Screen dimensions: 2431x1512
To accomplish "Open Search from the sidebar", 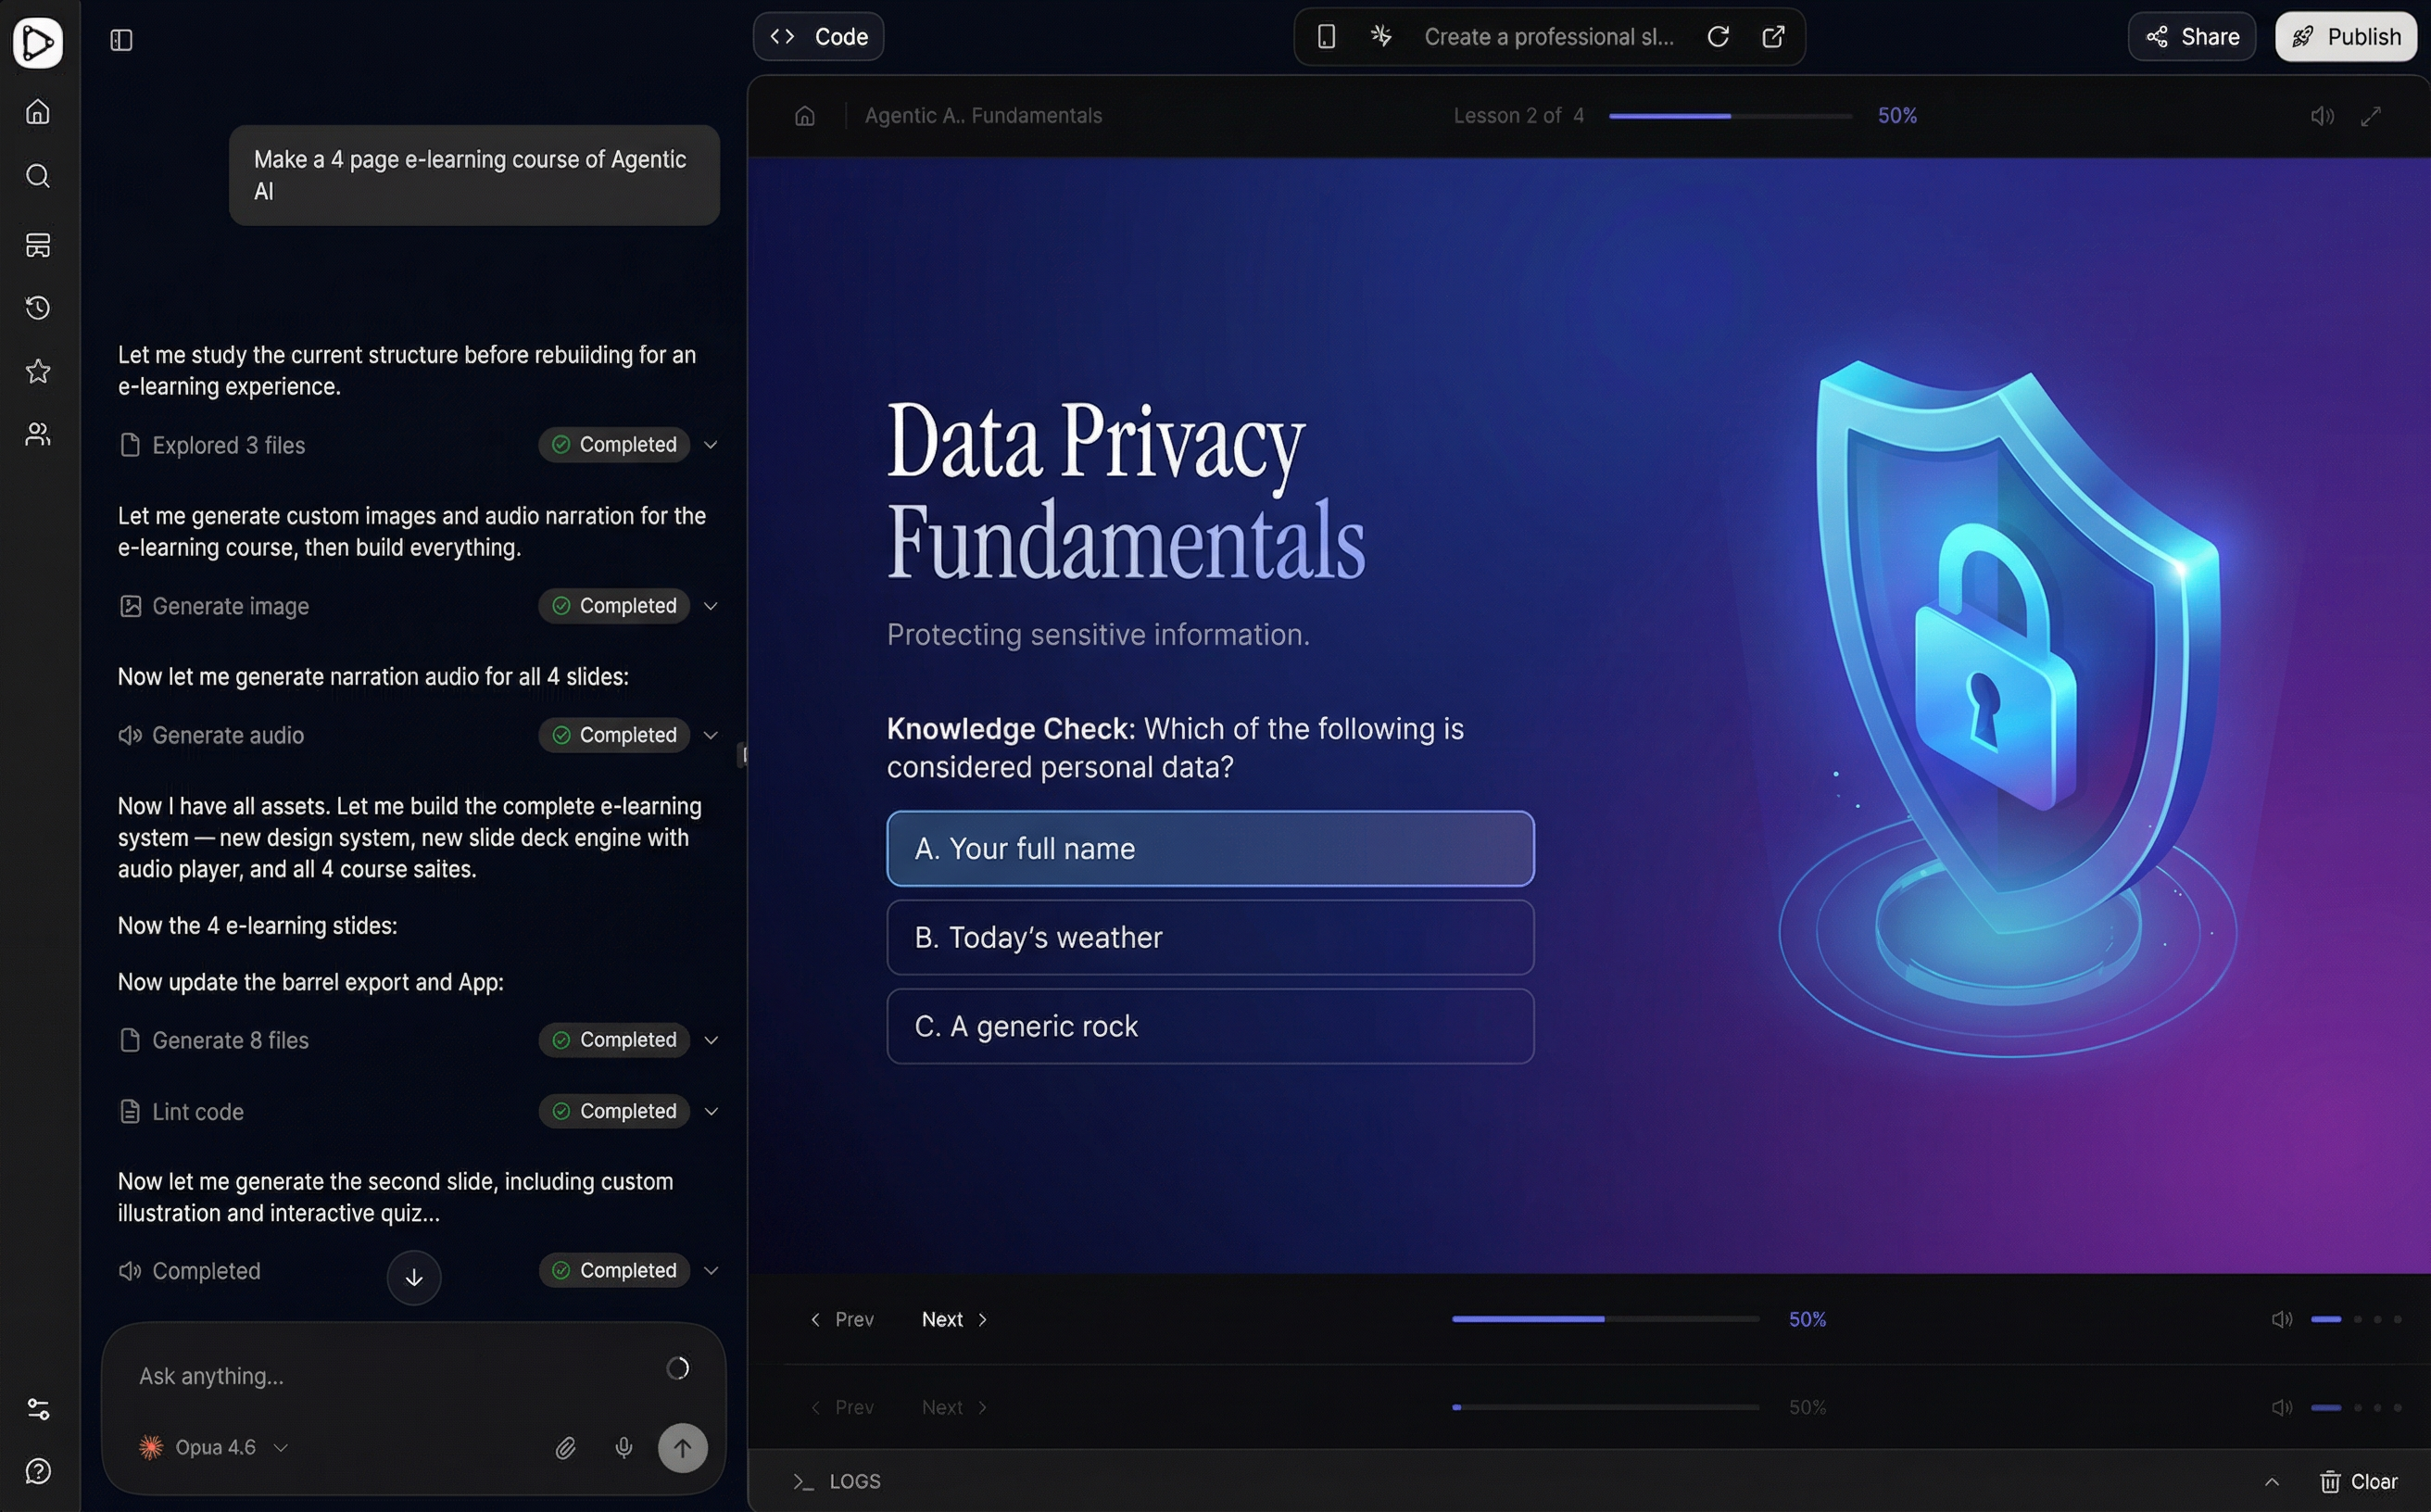I will coord(38,176).
